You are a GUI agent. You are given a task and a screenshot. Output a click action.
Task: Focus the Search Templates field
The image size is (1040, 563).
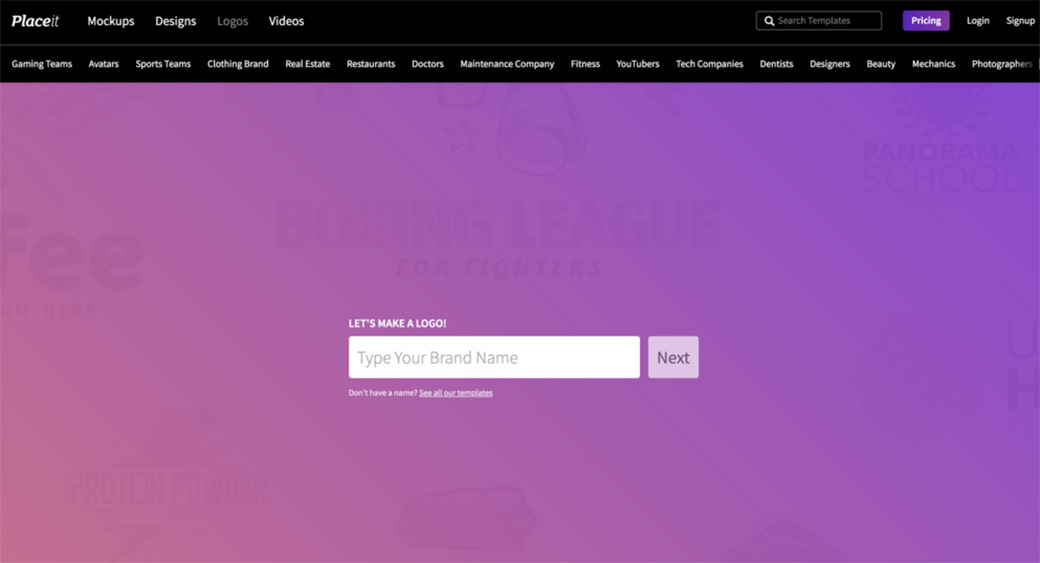tap(827, 21)
